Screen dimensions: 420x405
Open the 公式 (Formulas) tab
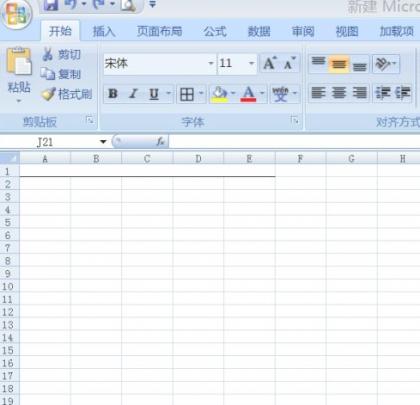click(x=215, y=31)
